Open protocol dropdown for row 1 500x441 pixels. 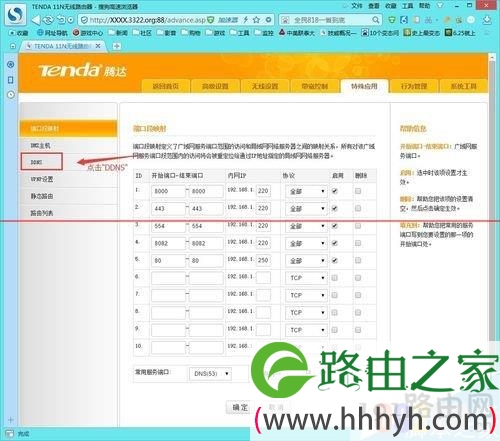(x=306, y=191)
